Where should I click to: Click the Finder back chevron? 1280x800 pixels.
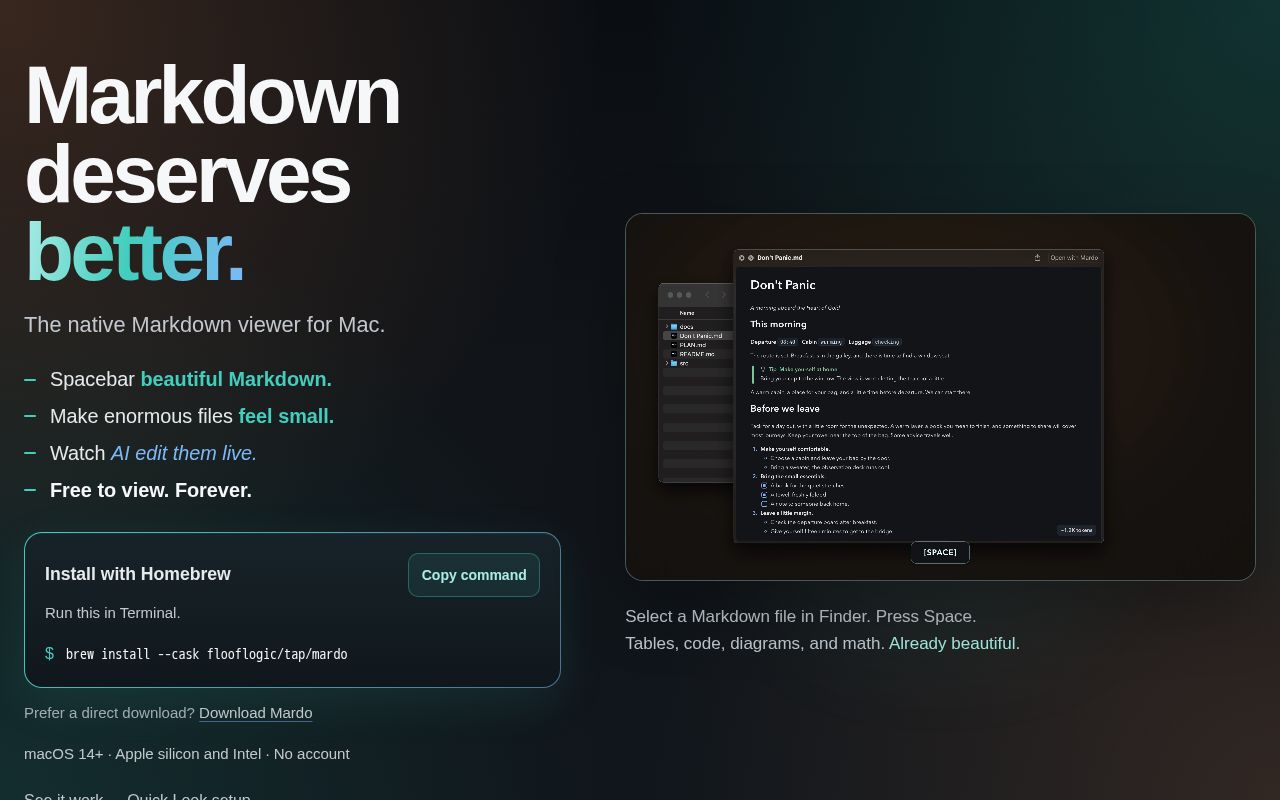(x=707, y=295)
